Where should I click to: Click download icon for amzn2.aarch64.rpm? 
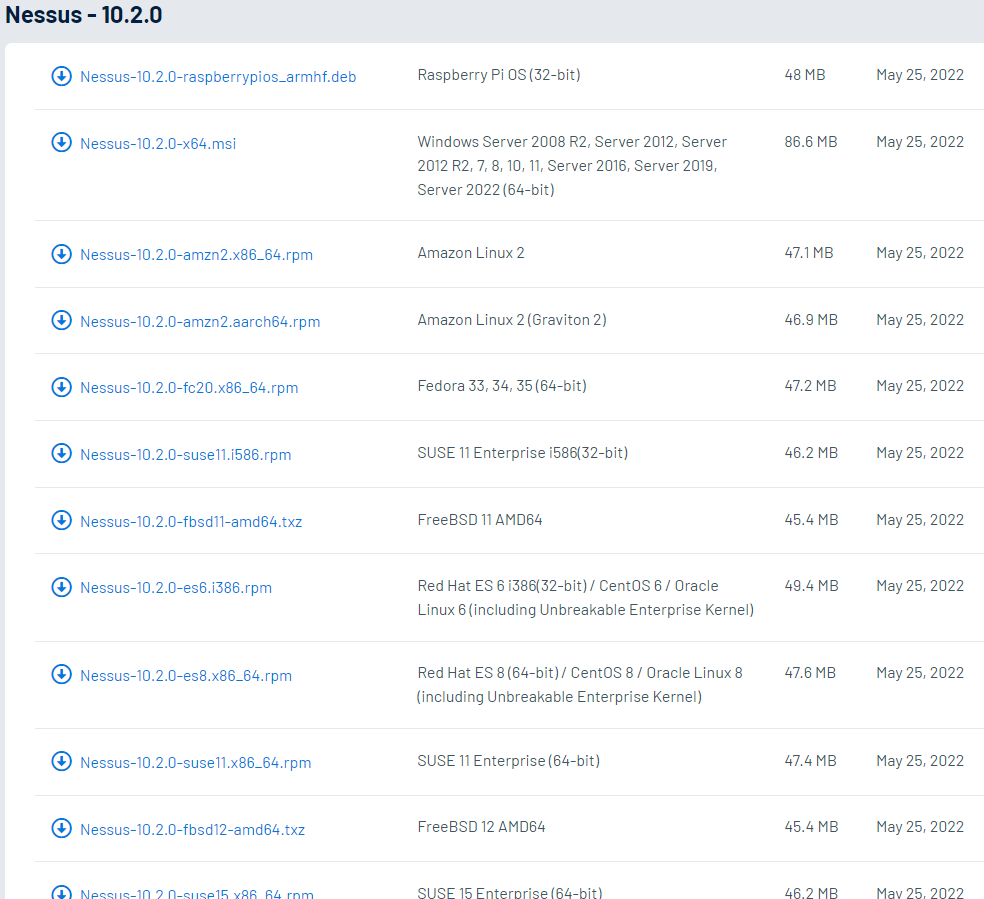click(62, 320)
